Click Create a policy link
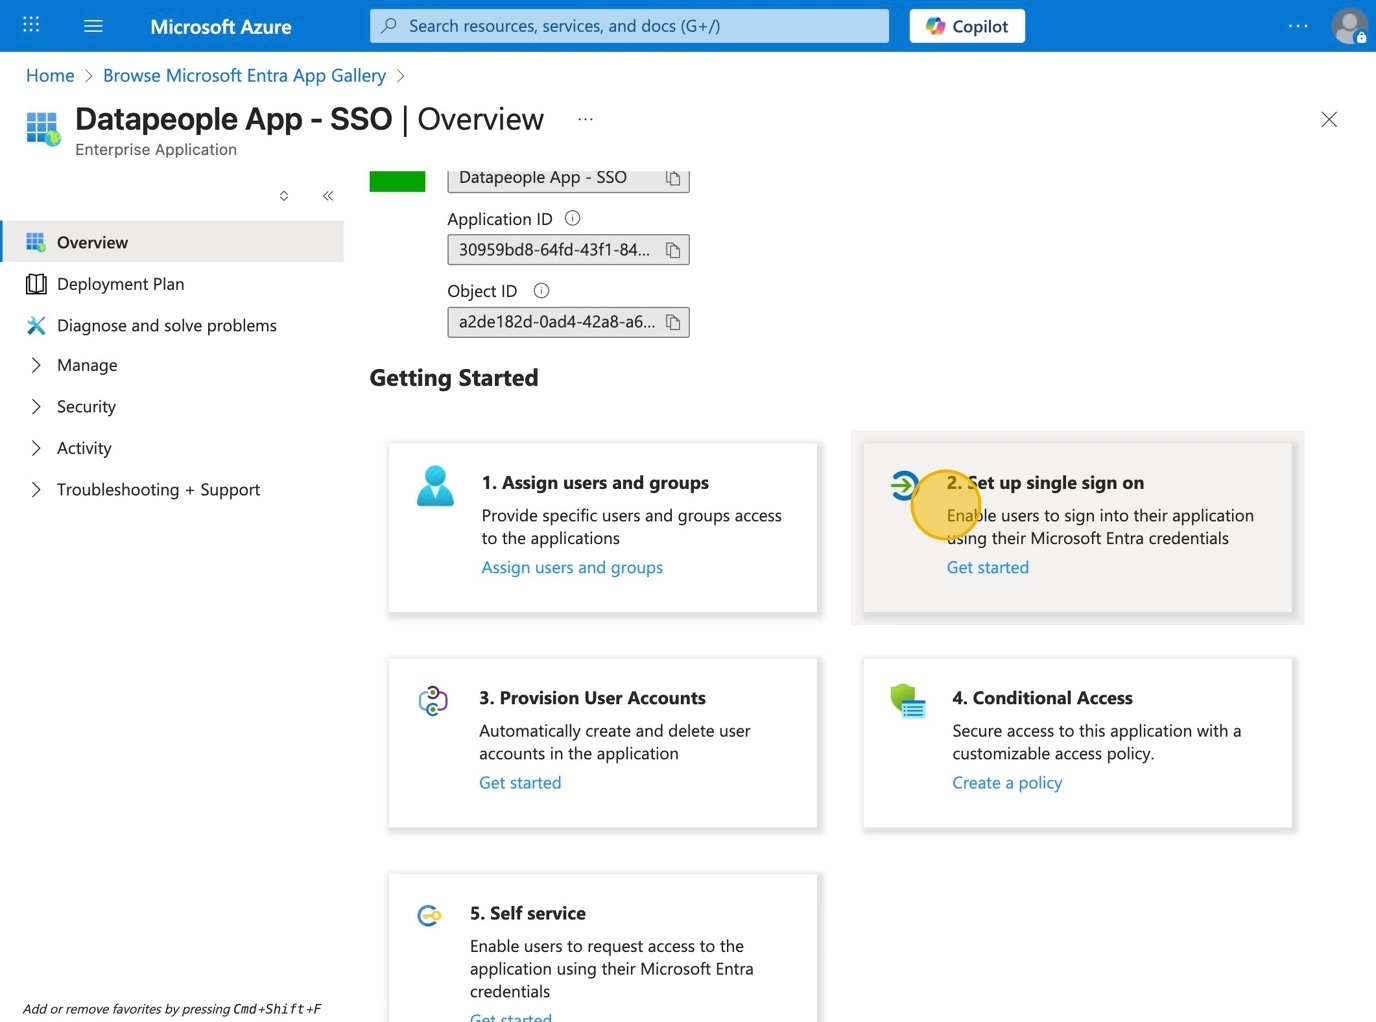 [x=1006, y=783]
